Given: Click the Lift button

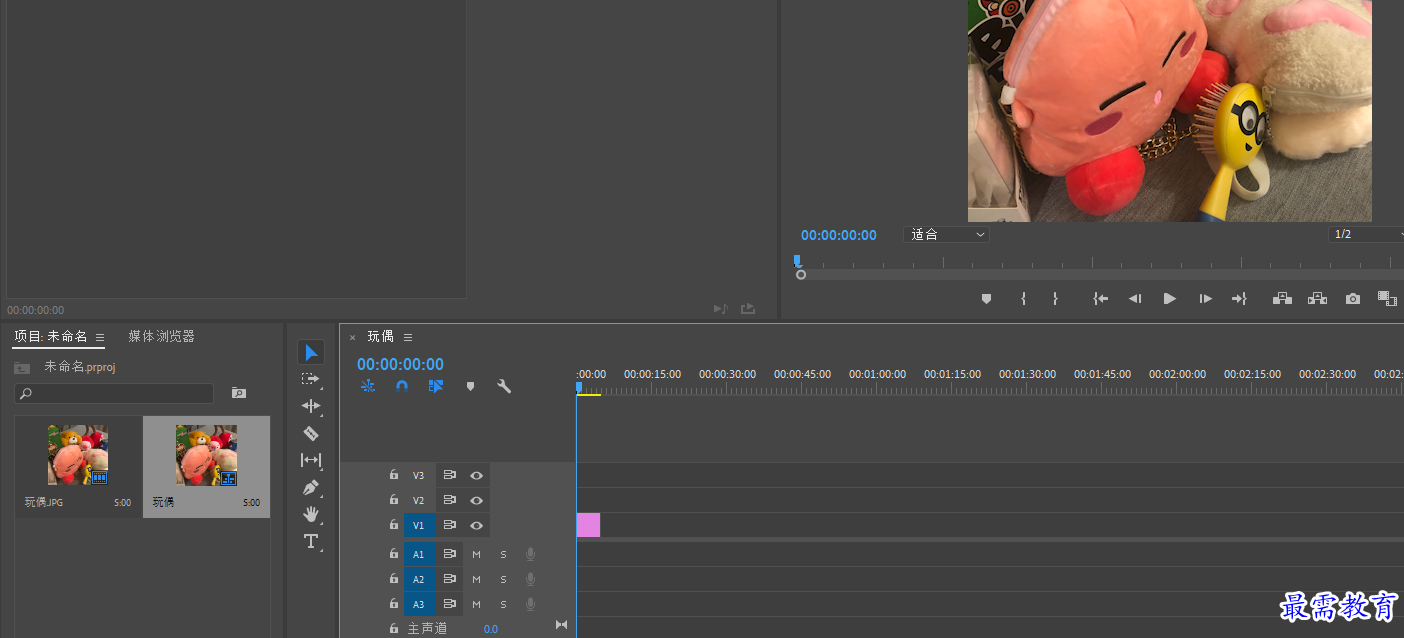Looking at the screenshot, I should [x=1282, y=298].
